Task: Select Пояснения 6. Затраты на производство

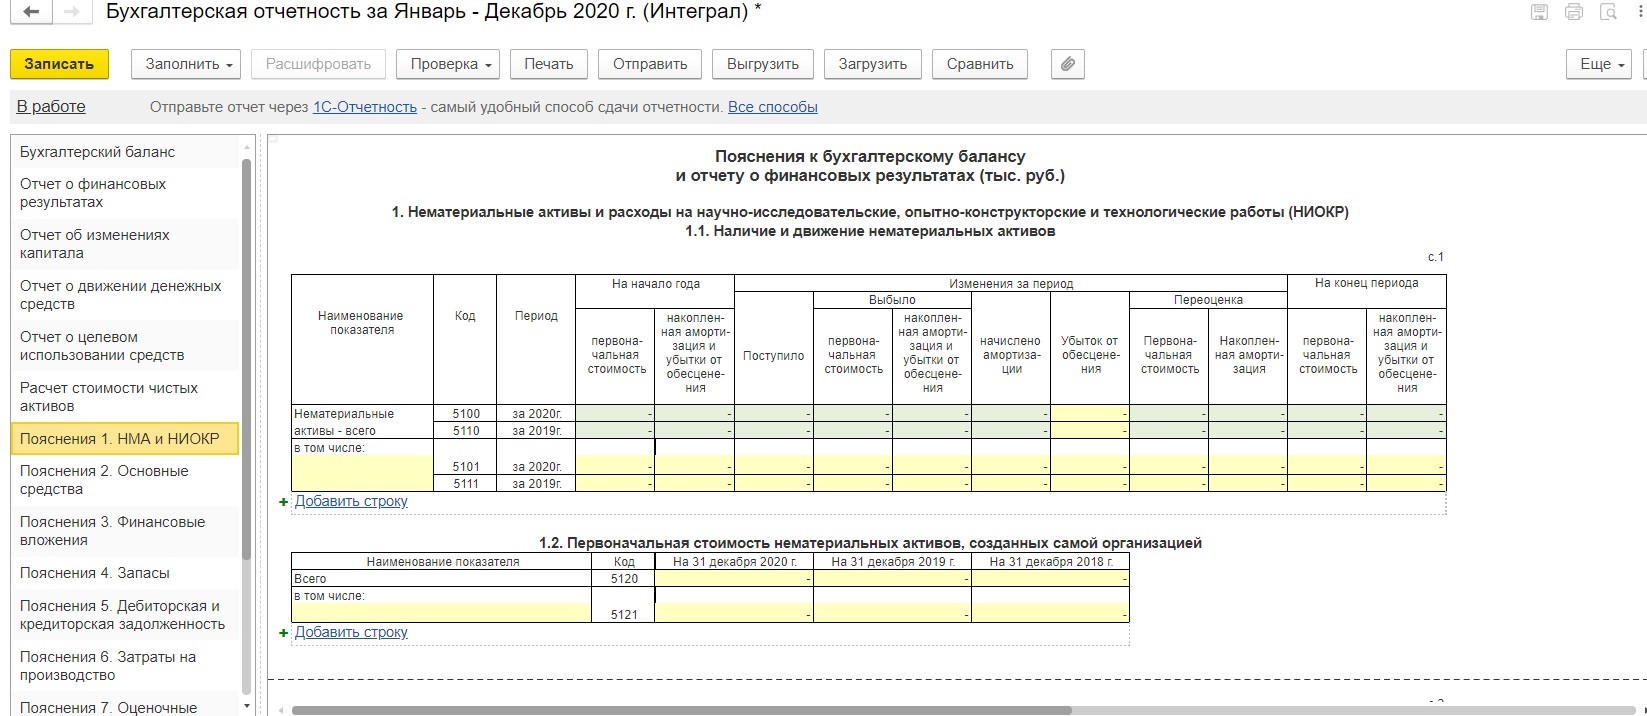Action: click(x=125, y=666)
